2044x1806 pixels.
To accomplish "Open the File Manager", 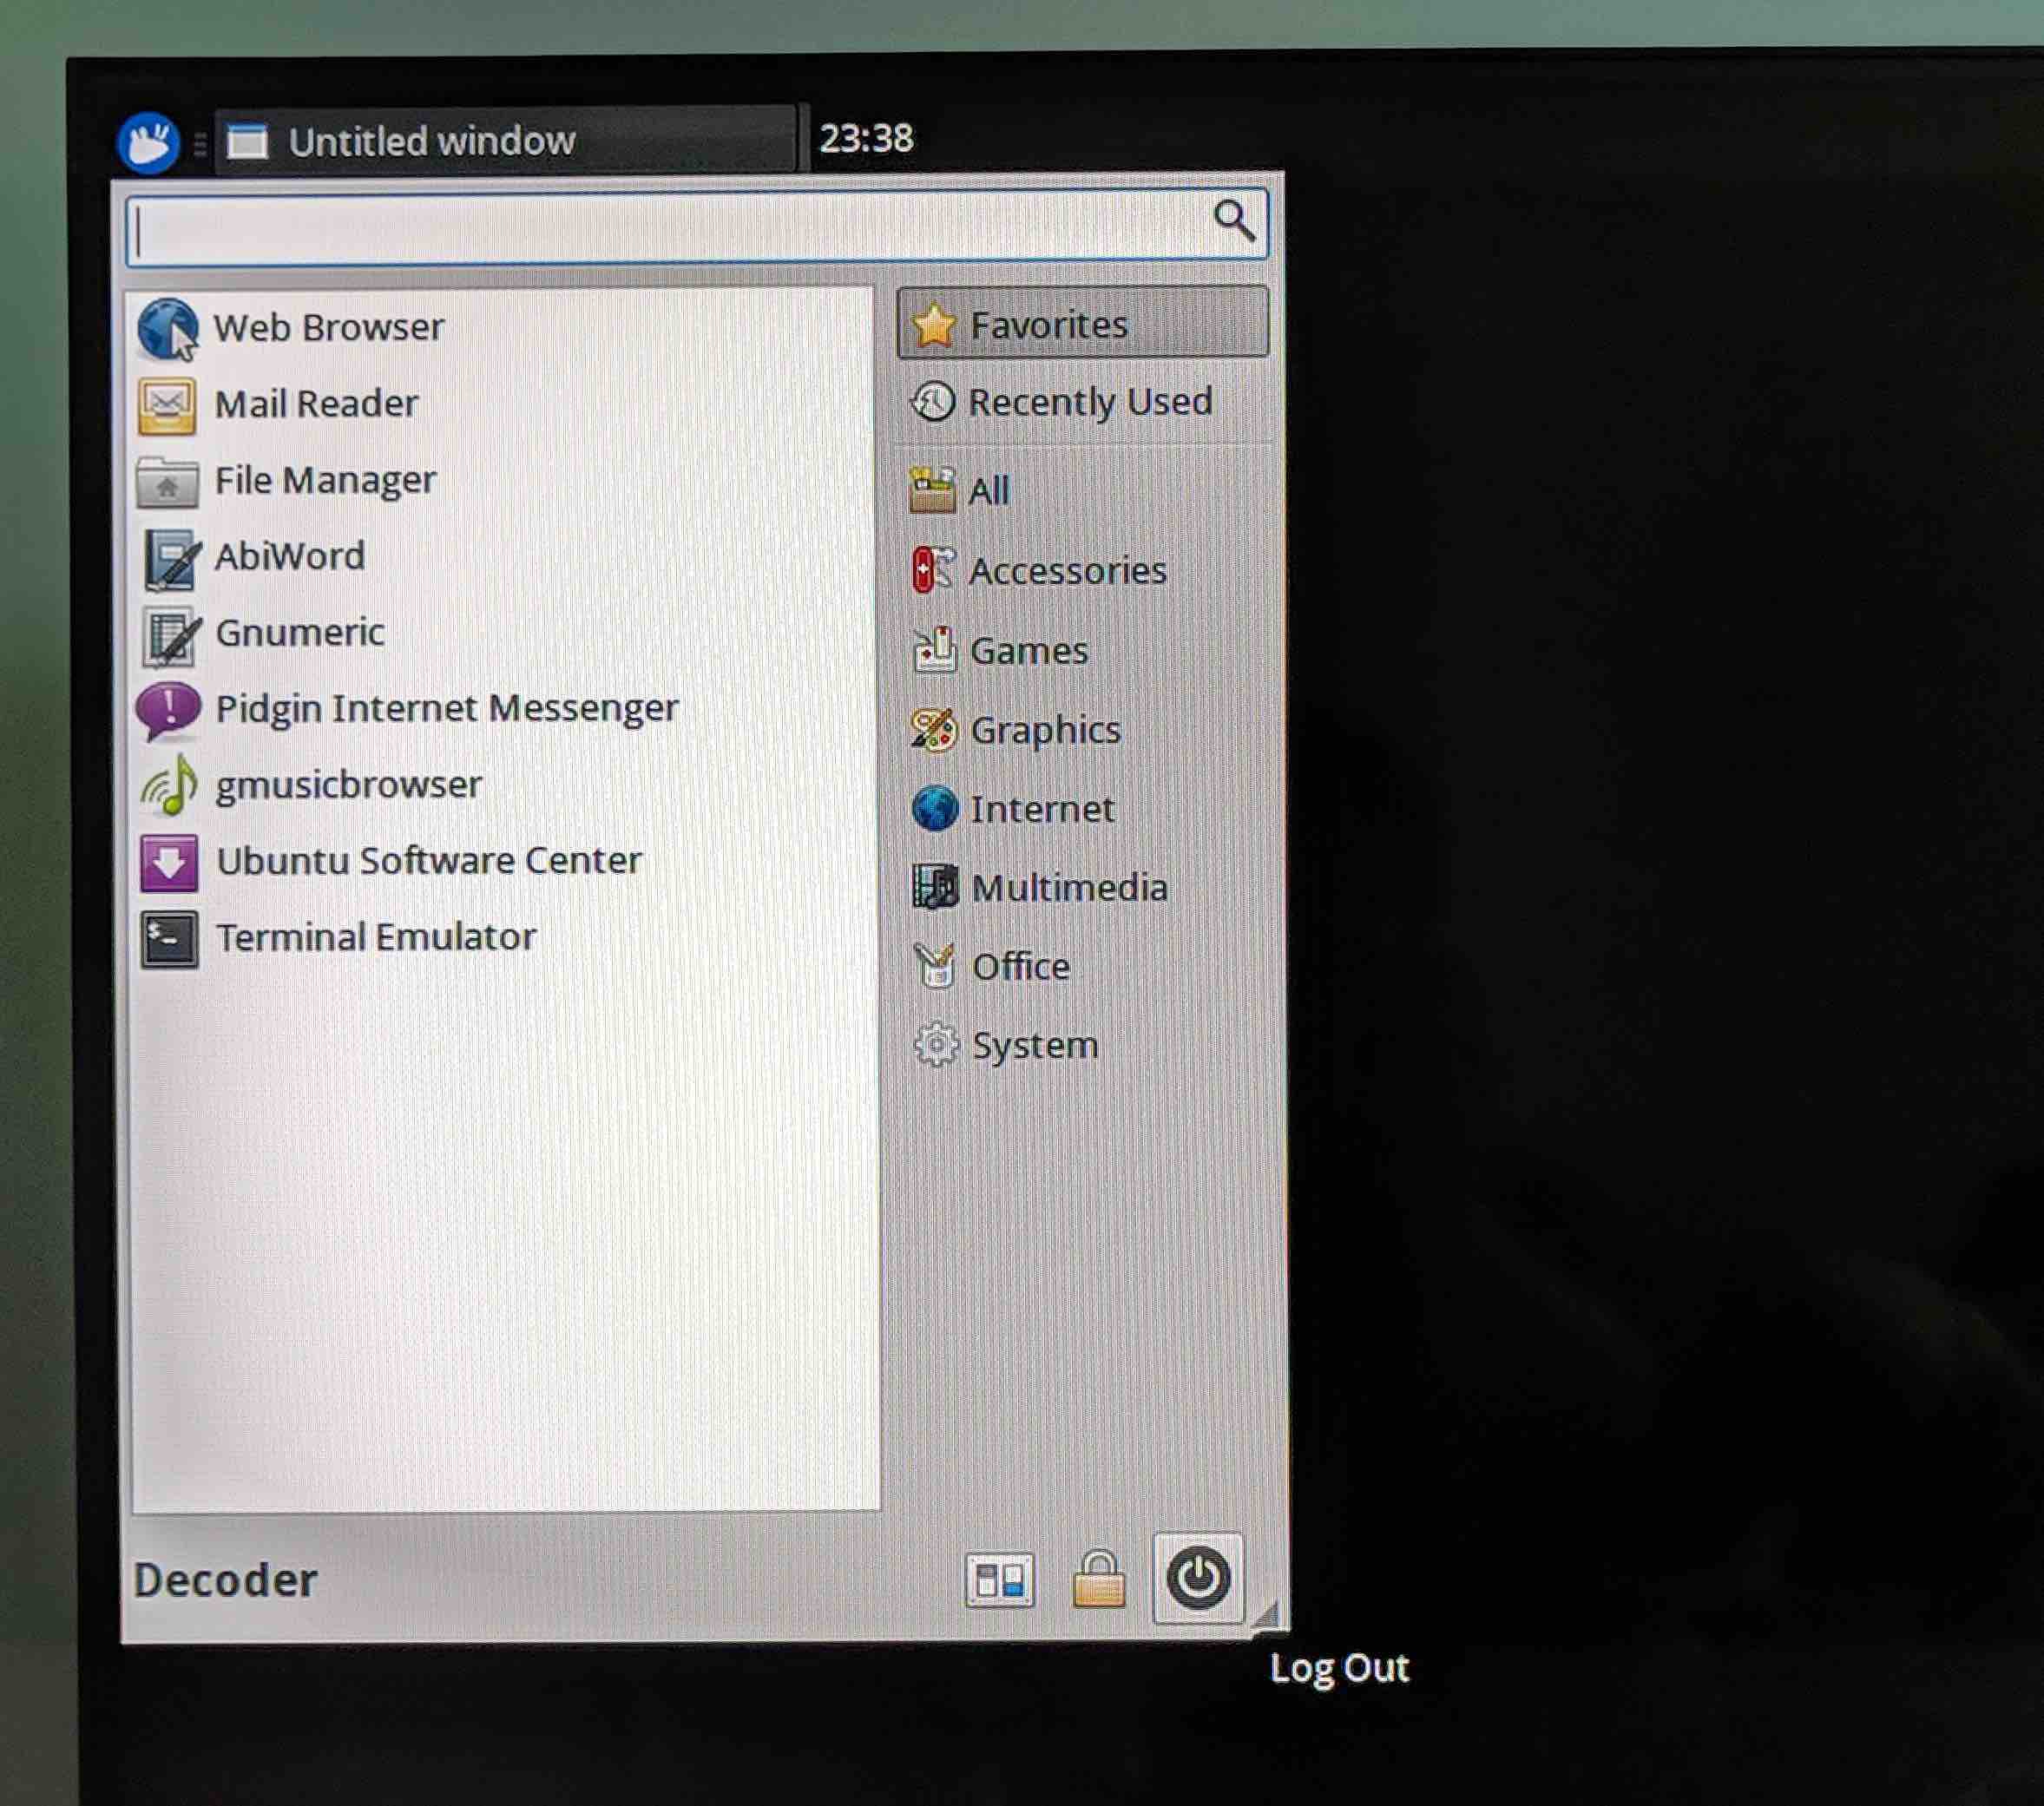I will pyautogui.click(x=324, y=480).
